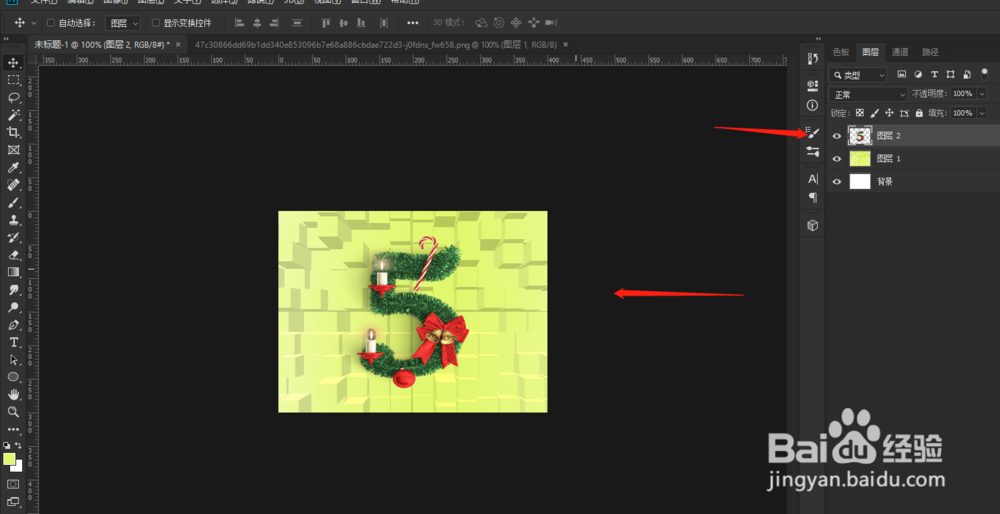The image size is (1000, 514).
Task: Open the Brush Settings panel icon
Action: pos(812,133)
